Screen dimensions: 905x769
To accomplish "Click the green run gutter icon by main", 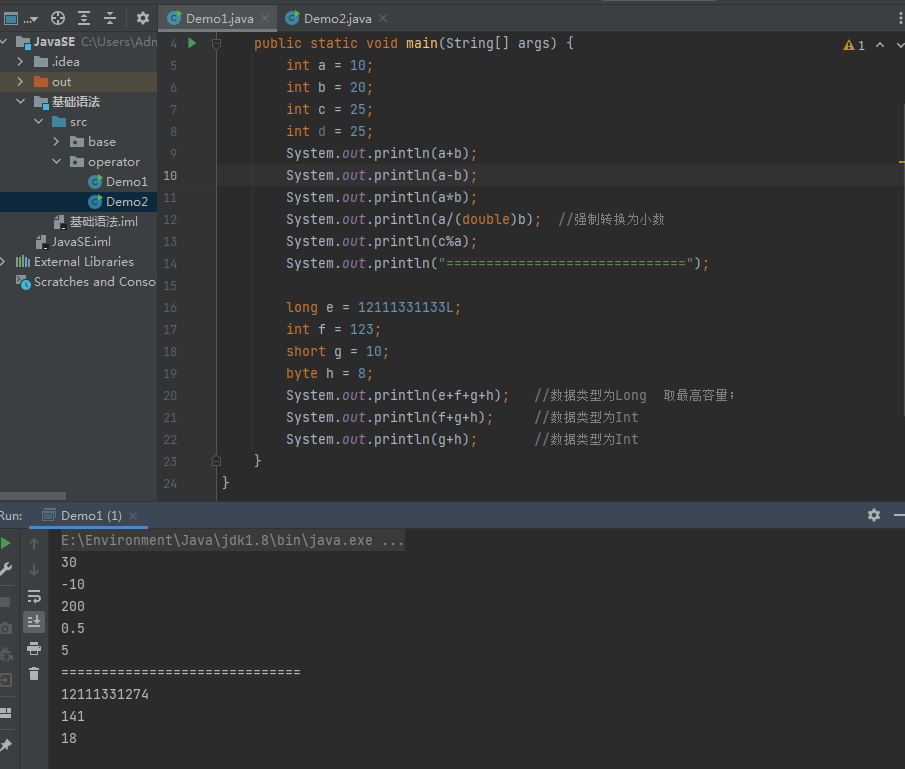I will point(191,43).
